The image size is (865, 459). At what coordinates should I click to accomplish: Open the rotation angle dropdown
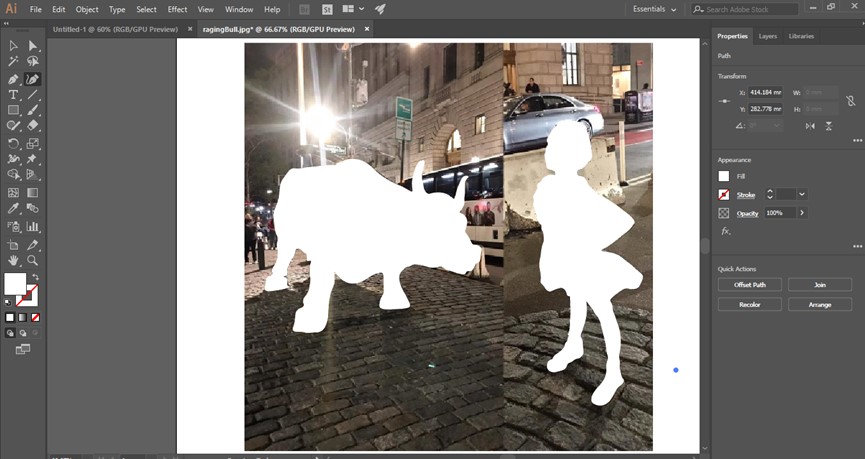click(x=777, y=126)
